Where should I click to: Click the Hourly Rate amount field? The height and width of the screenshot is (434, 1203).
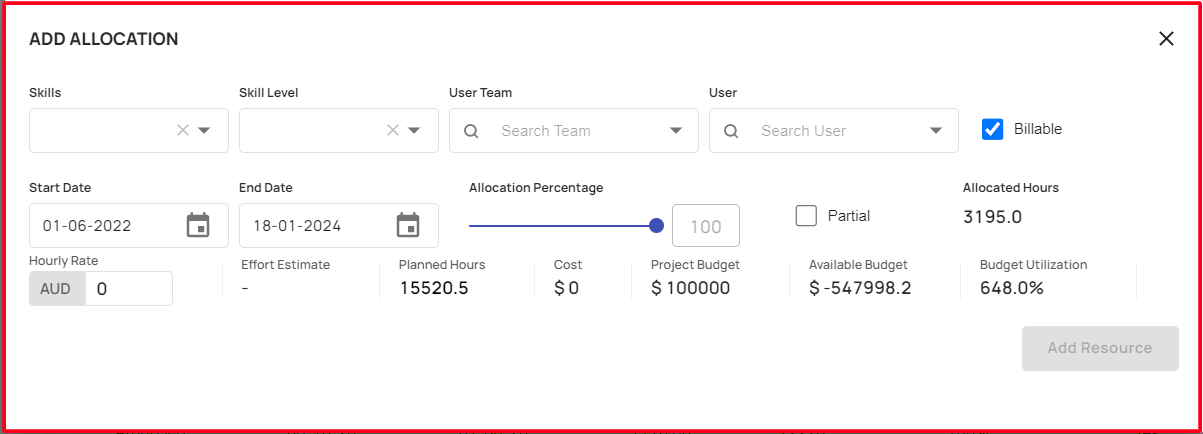pyautogui.click(x=129, y=289)
